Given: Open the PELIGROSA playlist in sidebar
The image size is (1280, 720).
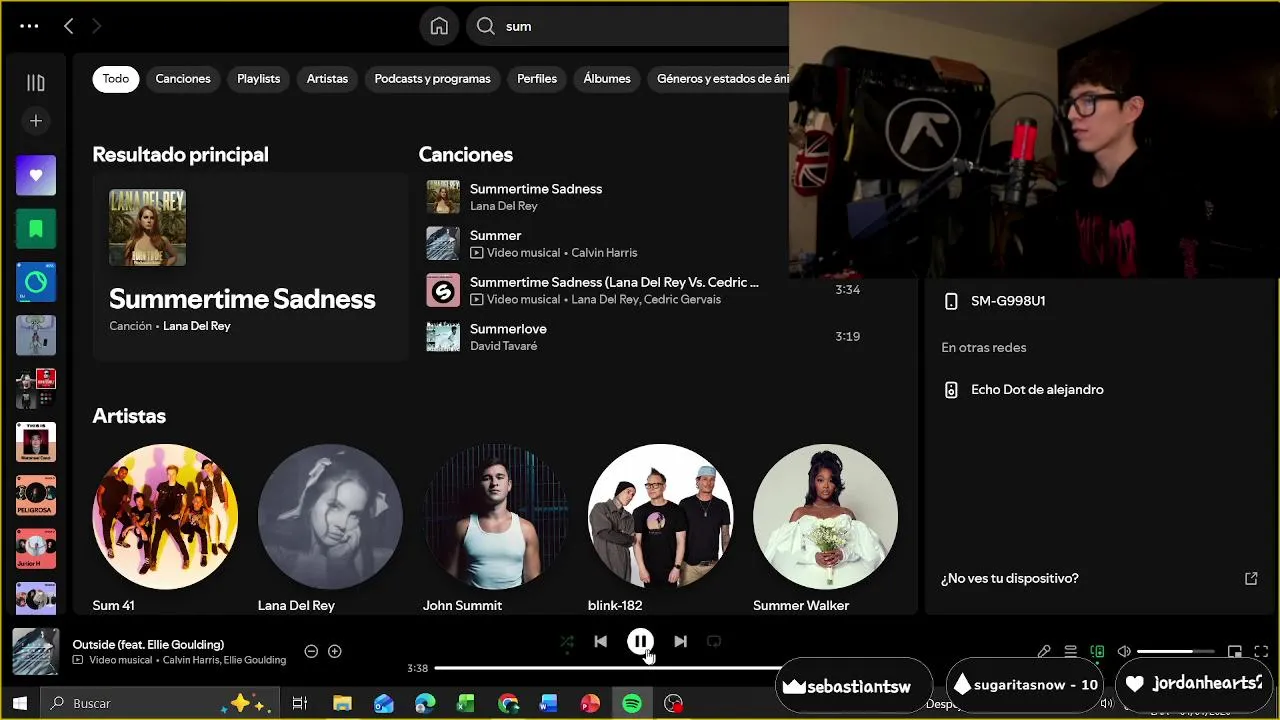Looking at the screenshot, I should tap(36, 495).
